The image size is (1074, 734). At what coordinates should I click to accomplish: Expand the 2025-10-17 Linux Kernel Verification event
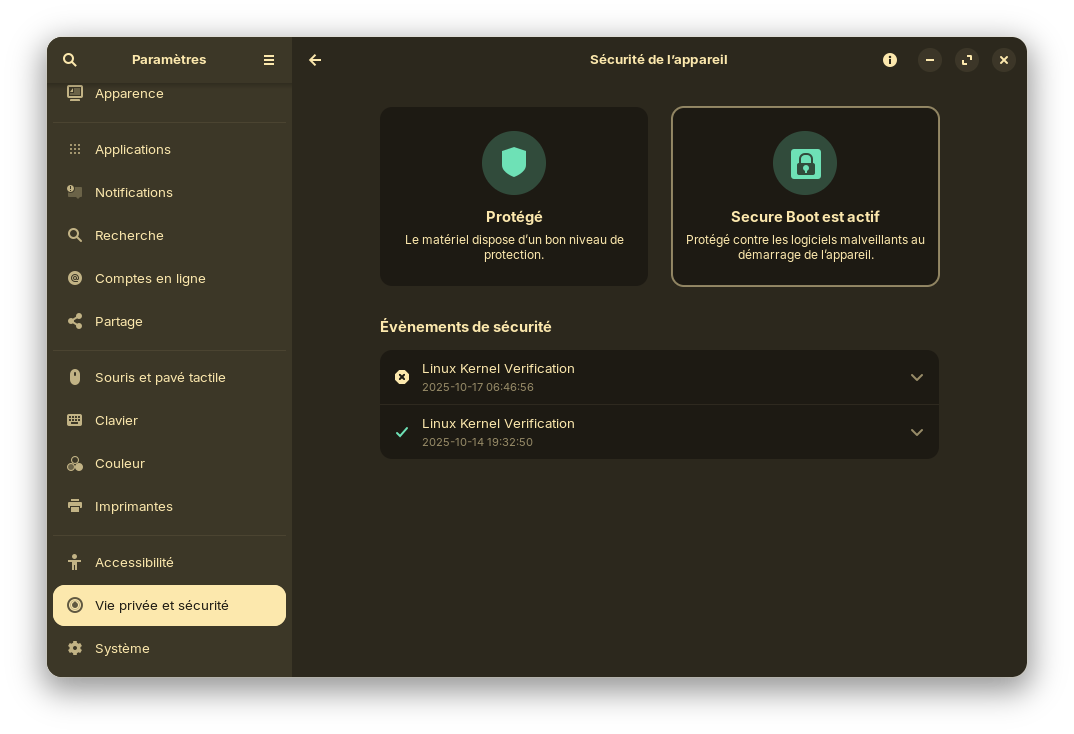(x=916, y=377)
